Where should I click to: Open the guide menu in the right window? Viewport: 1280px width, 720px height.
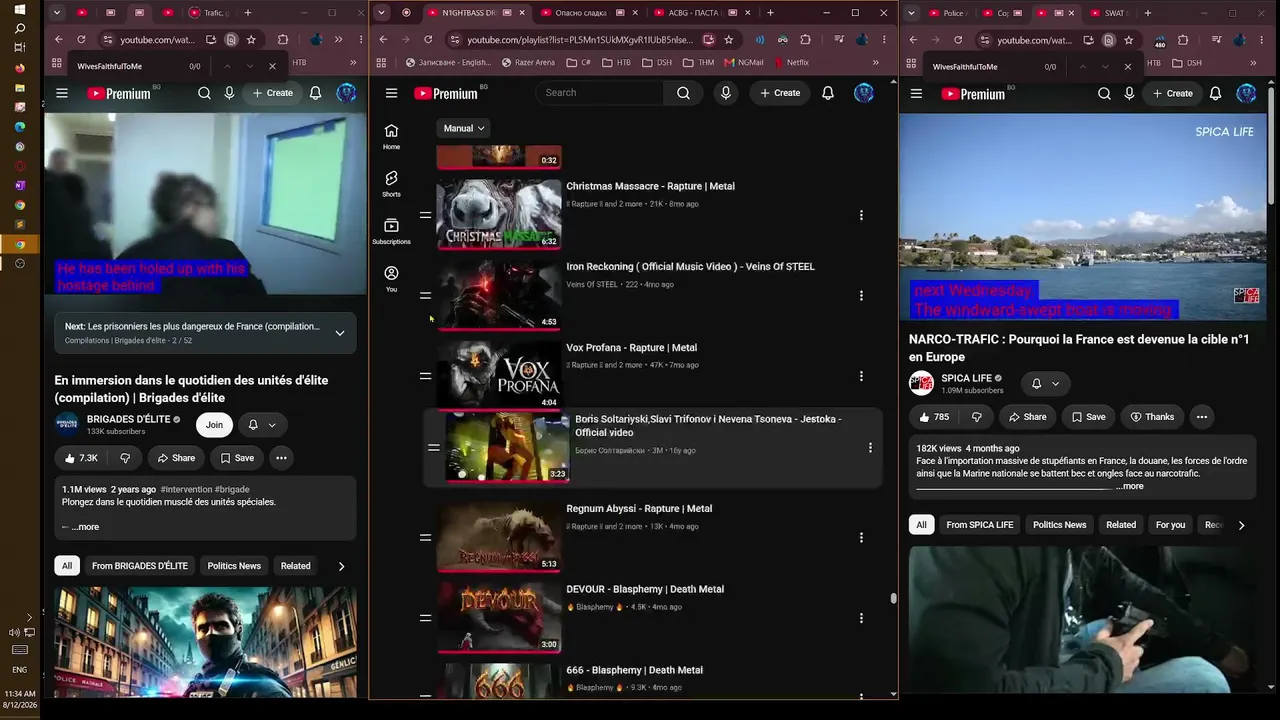pos(916,93)
